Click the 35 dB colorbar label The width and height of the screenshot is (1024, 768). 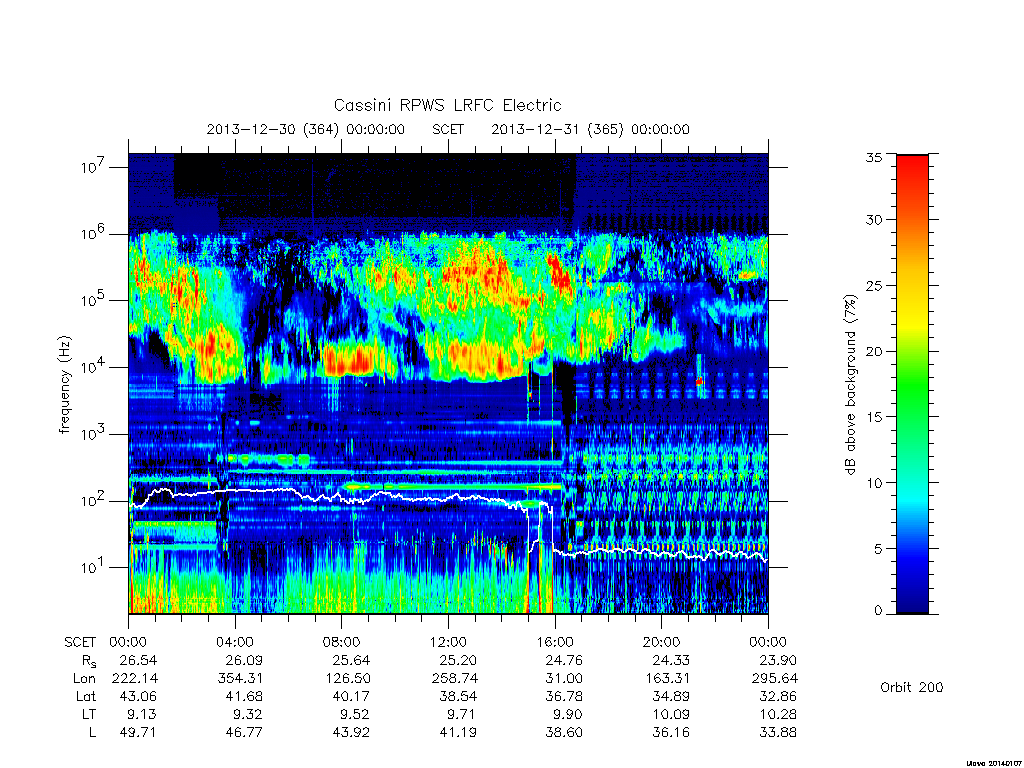pyautogui.click(x=874, y=157)
